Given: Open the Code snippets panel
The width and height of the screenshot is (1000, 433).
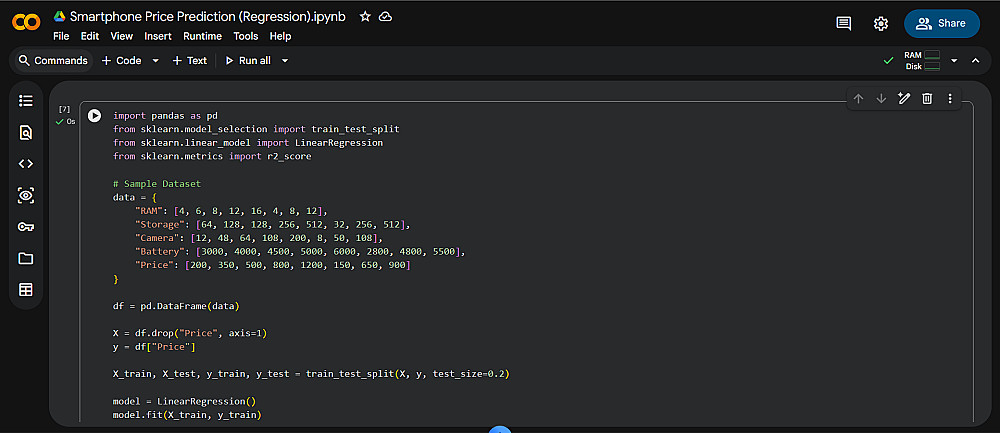Looking at the screenshot, I should click(26, 164).
